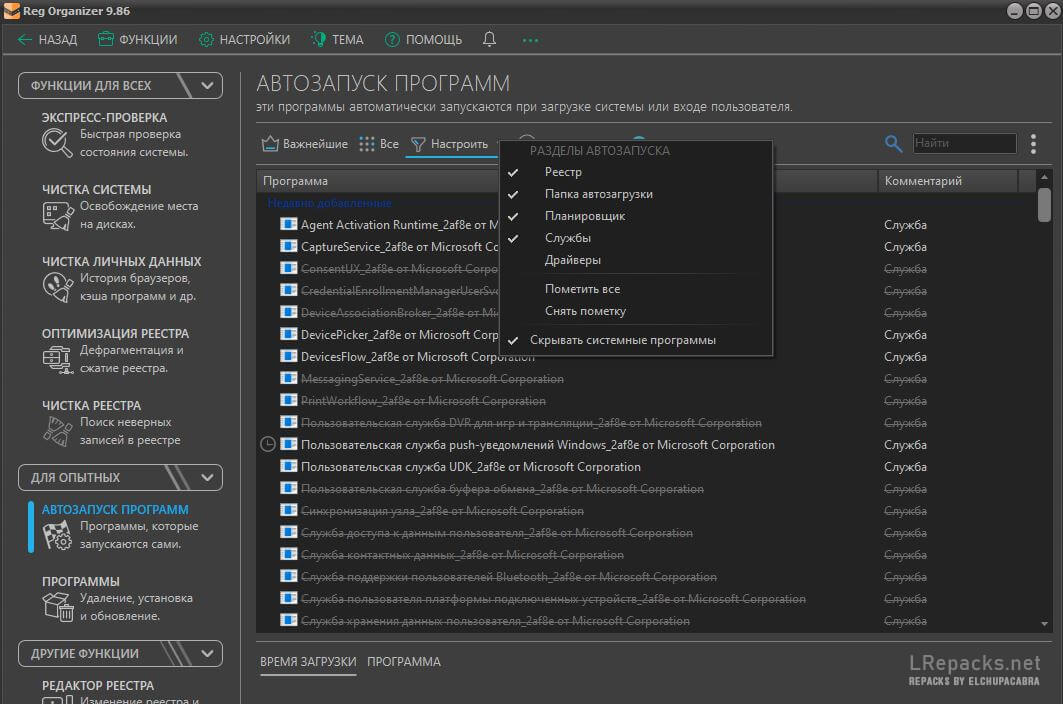Viewport: 1063px width, 704px height.
Task: Click the search magnifier icon
Action: pyautogui.click(x=894, y=144)
